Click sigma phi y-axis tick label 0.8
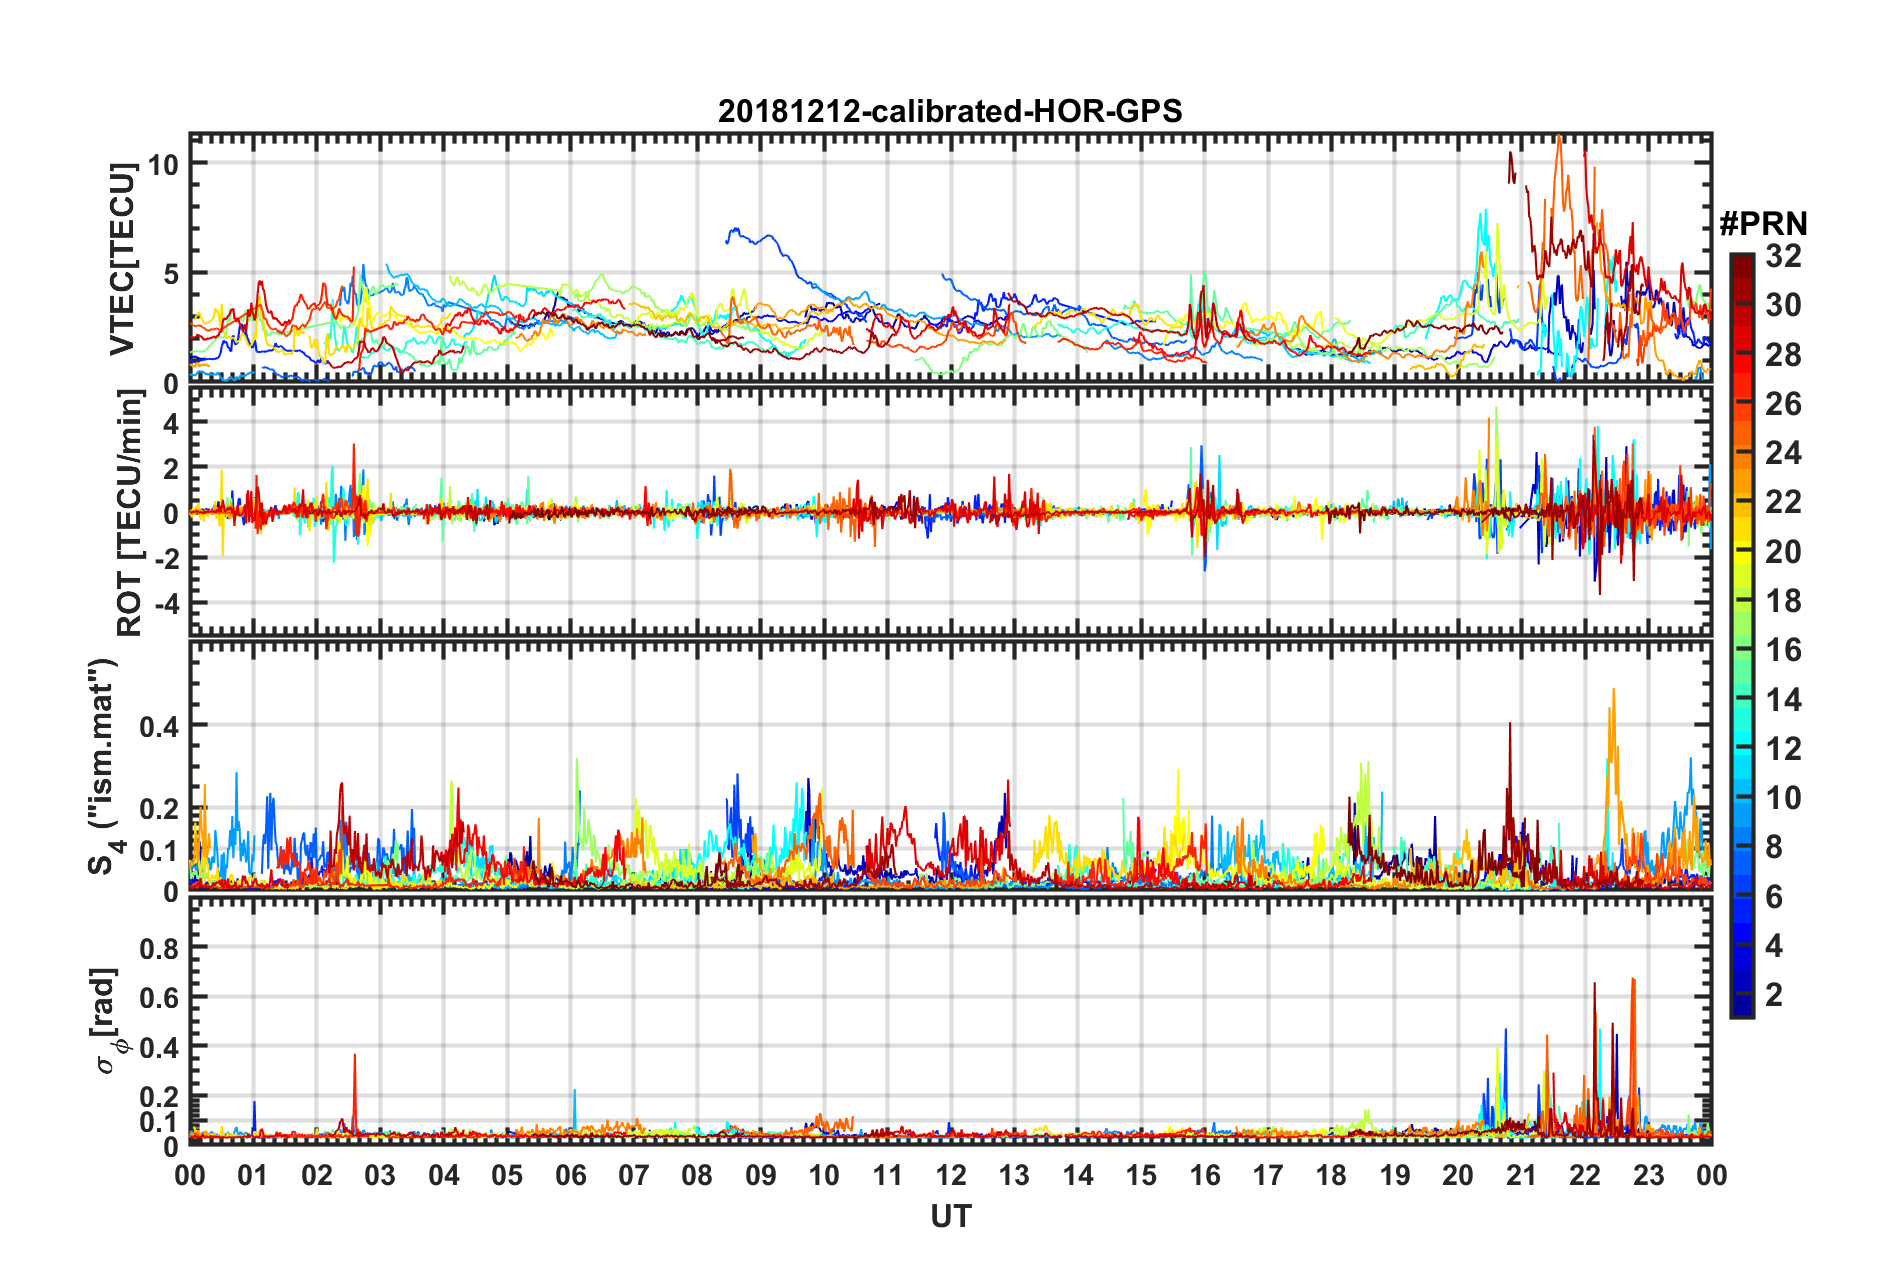The image size is (1902, 1272). click(159, 948)
